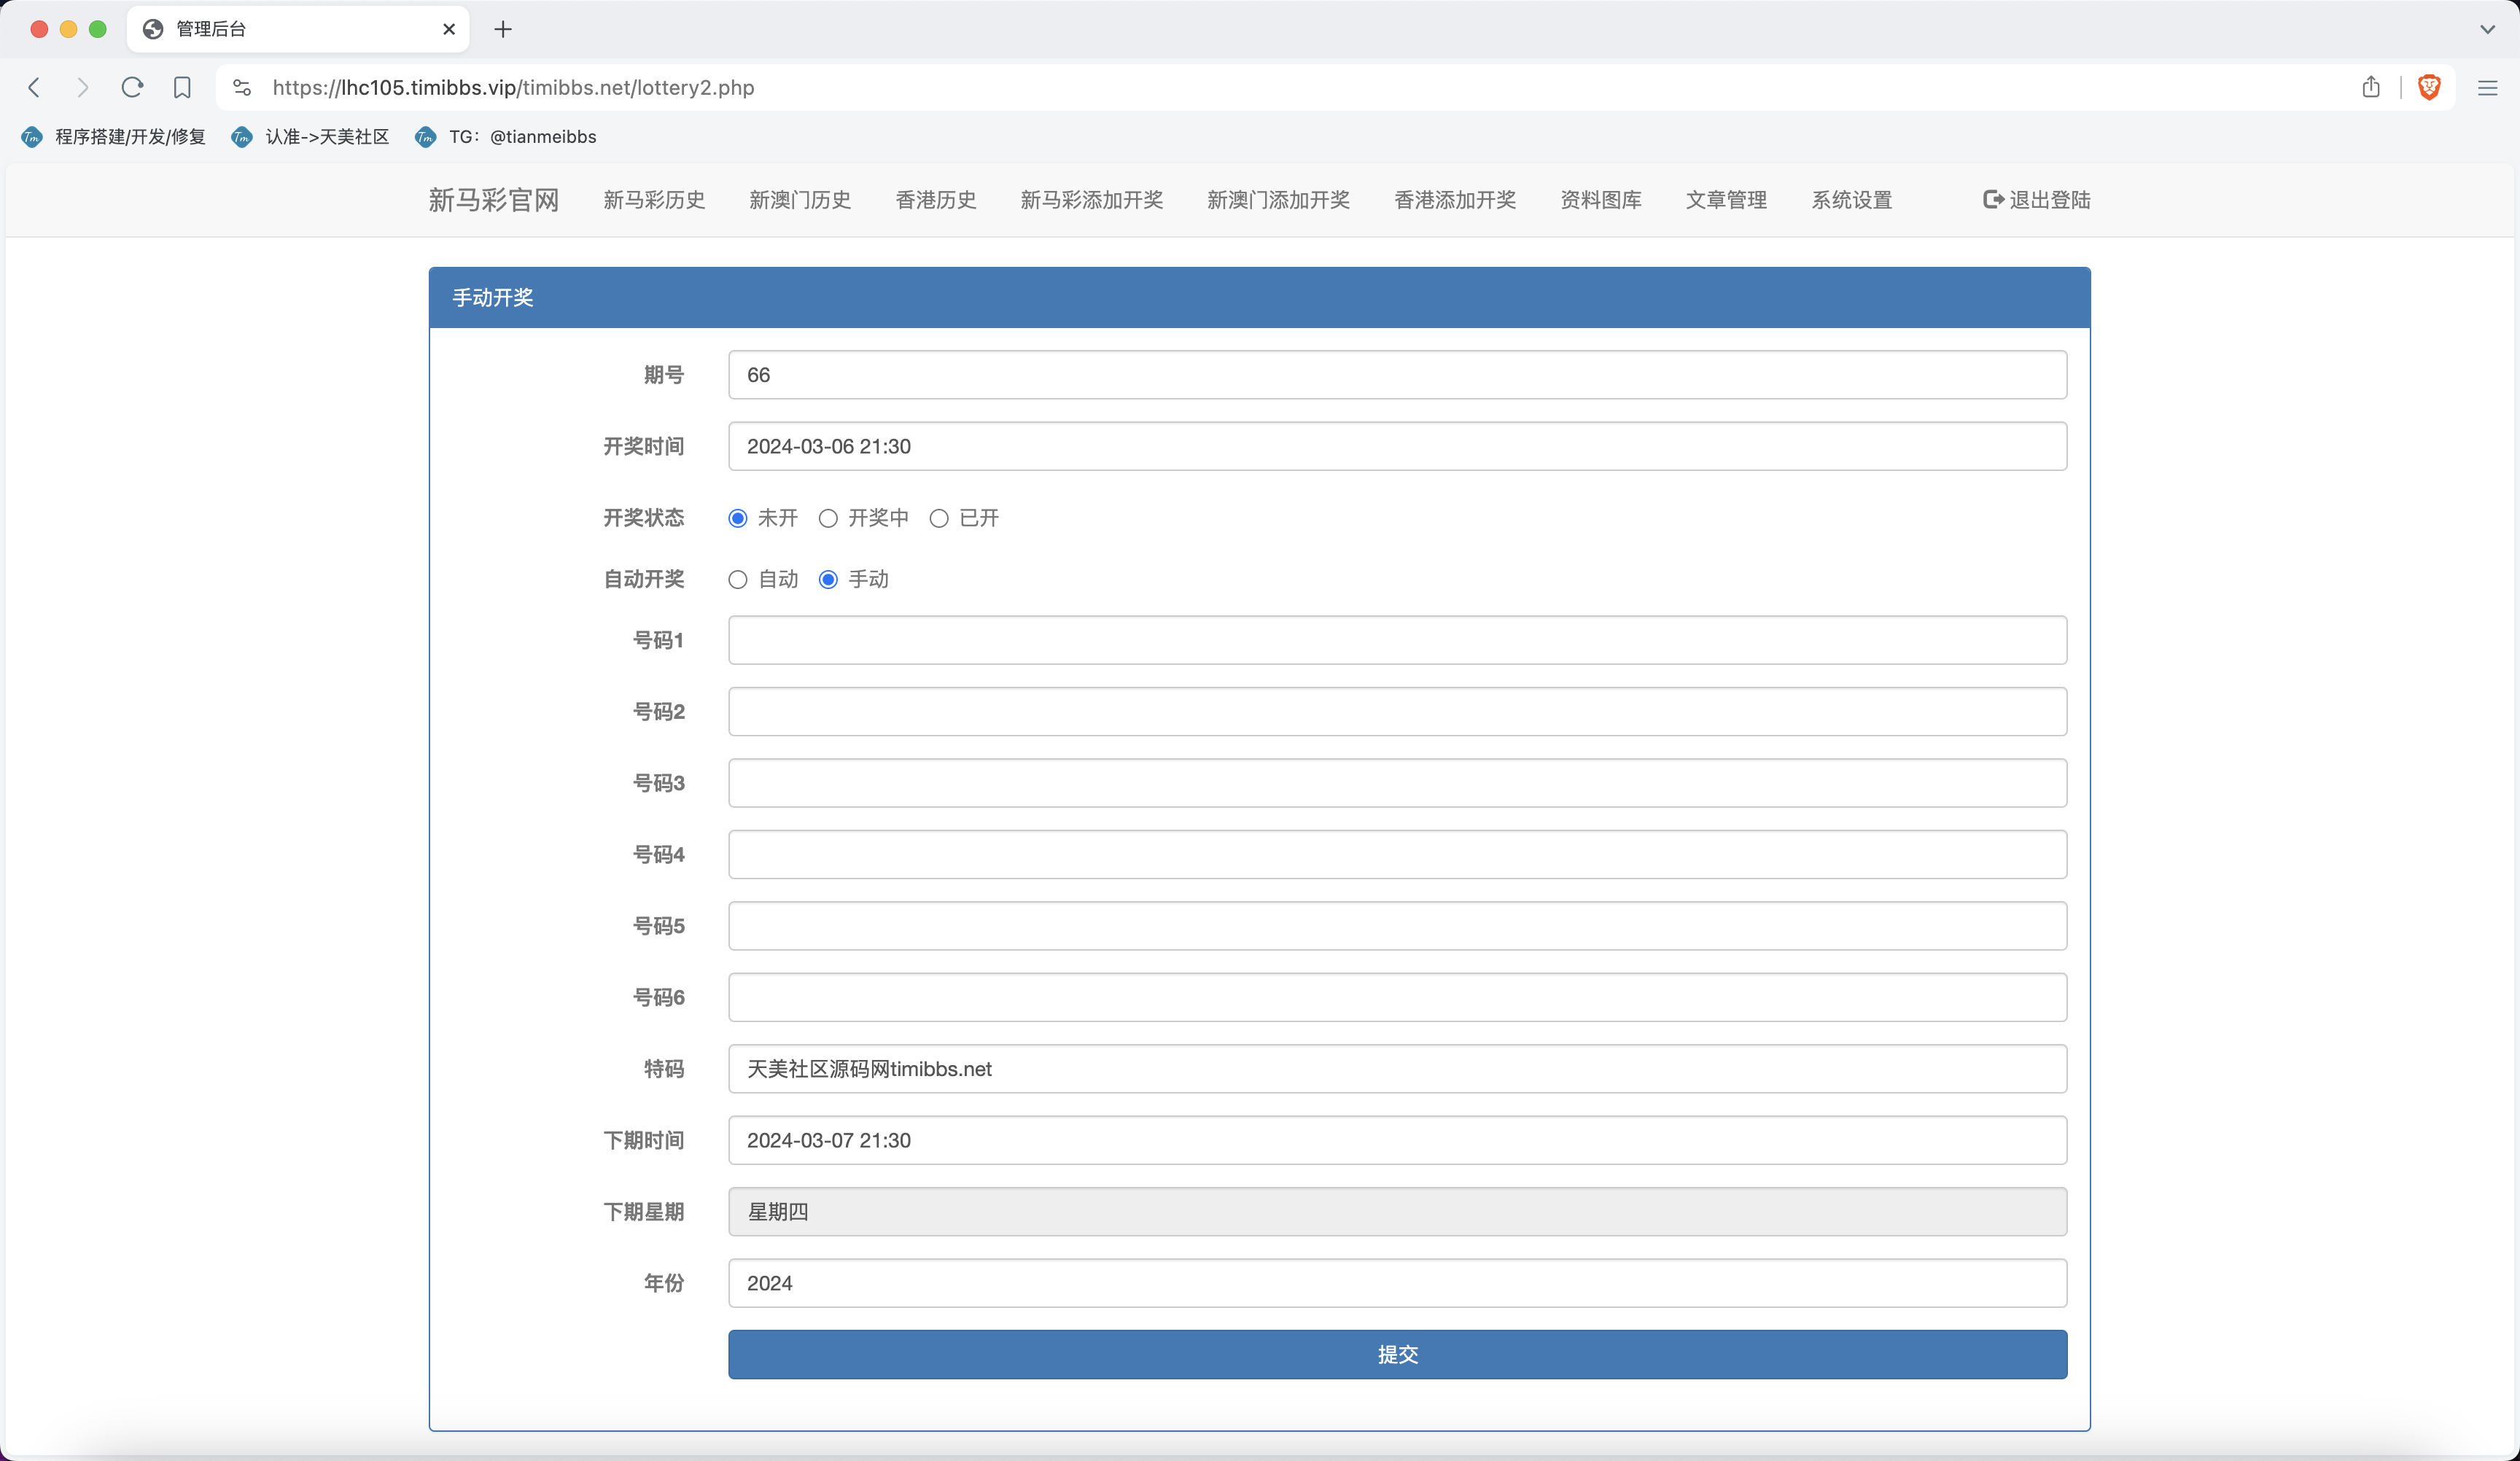Select the 已开 status radio button
This screenshot has width=2520, height=1461.
(x=939, y=518)
